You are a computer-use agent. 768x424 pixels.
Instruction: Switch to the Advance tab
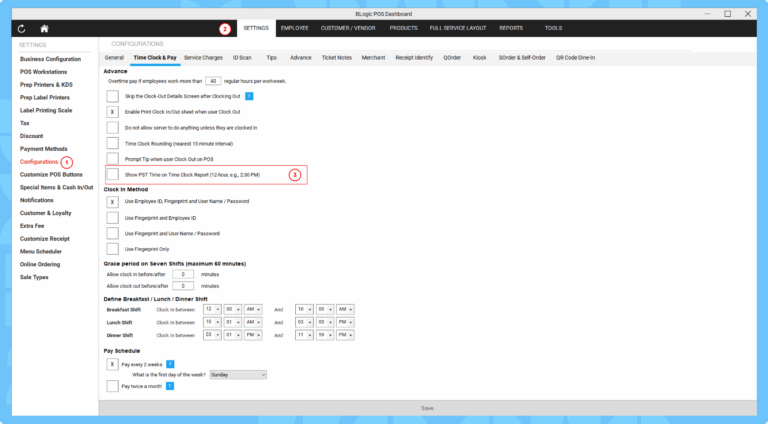pyautogui.click(x=301, y=58)
